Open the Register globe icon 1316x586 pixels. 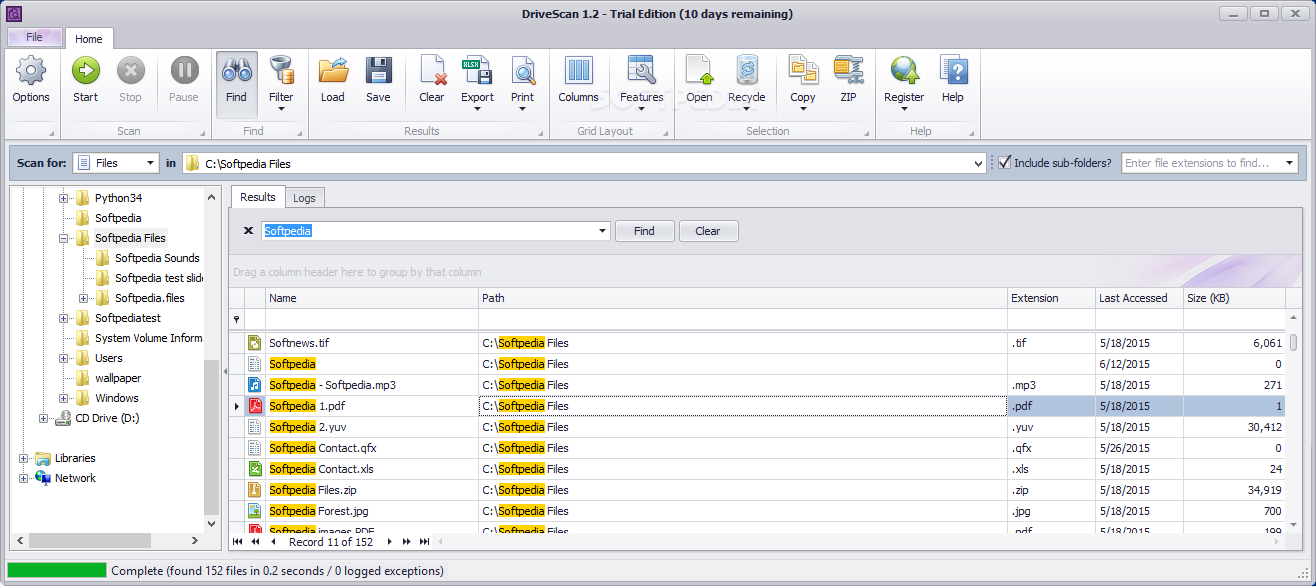pyautogui.click(x=904, y=71)
